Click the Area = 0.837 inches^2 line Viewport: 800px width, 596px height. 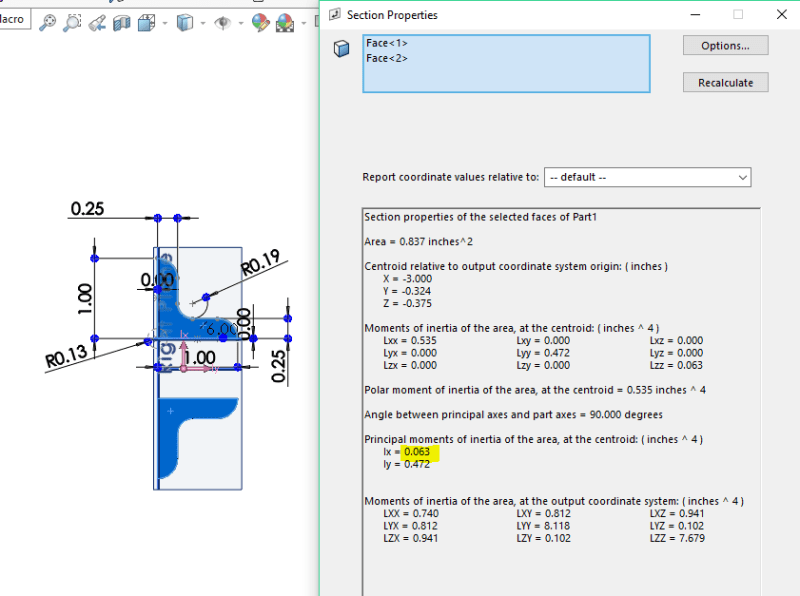click(418, 241)
